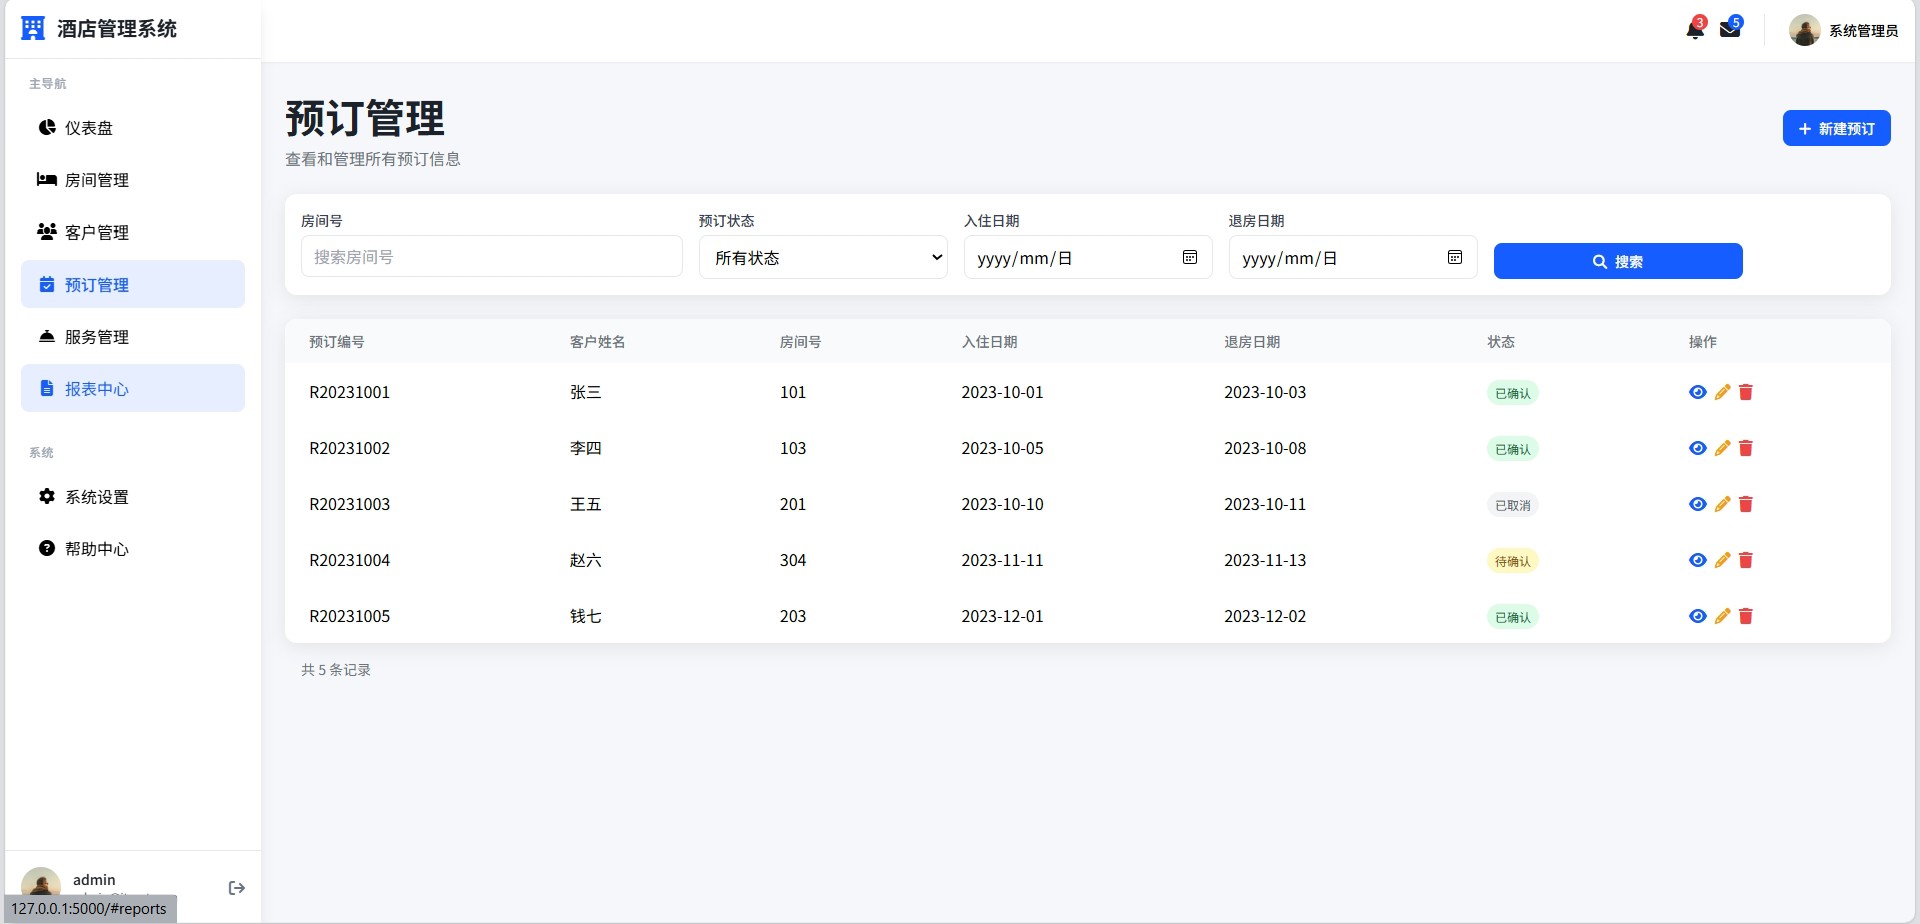
Task: Edit booking R20231003 with pencil icon
Action: click(x=1722, y=504)
